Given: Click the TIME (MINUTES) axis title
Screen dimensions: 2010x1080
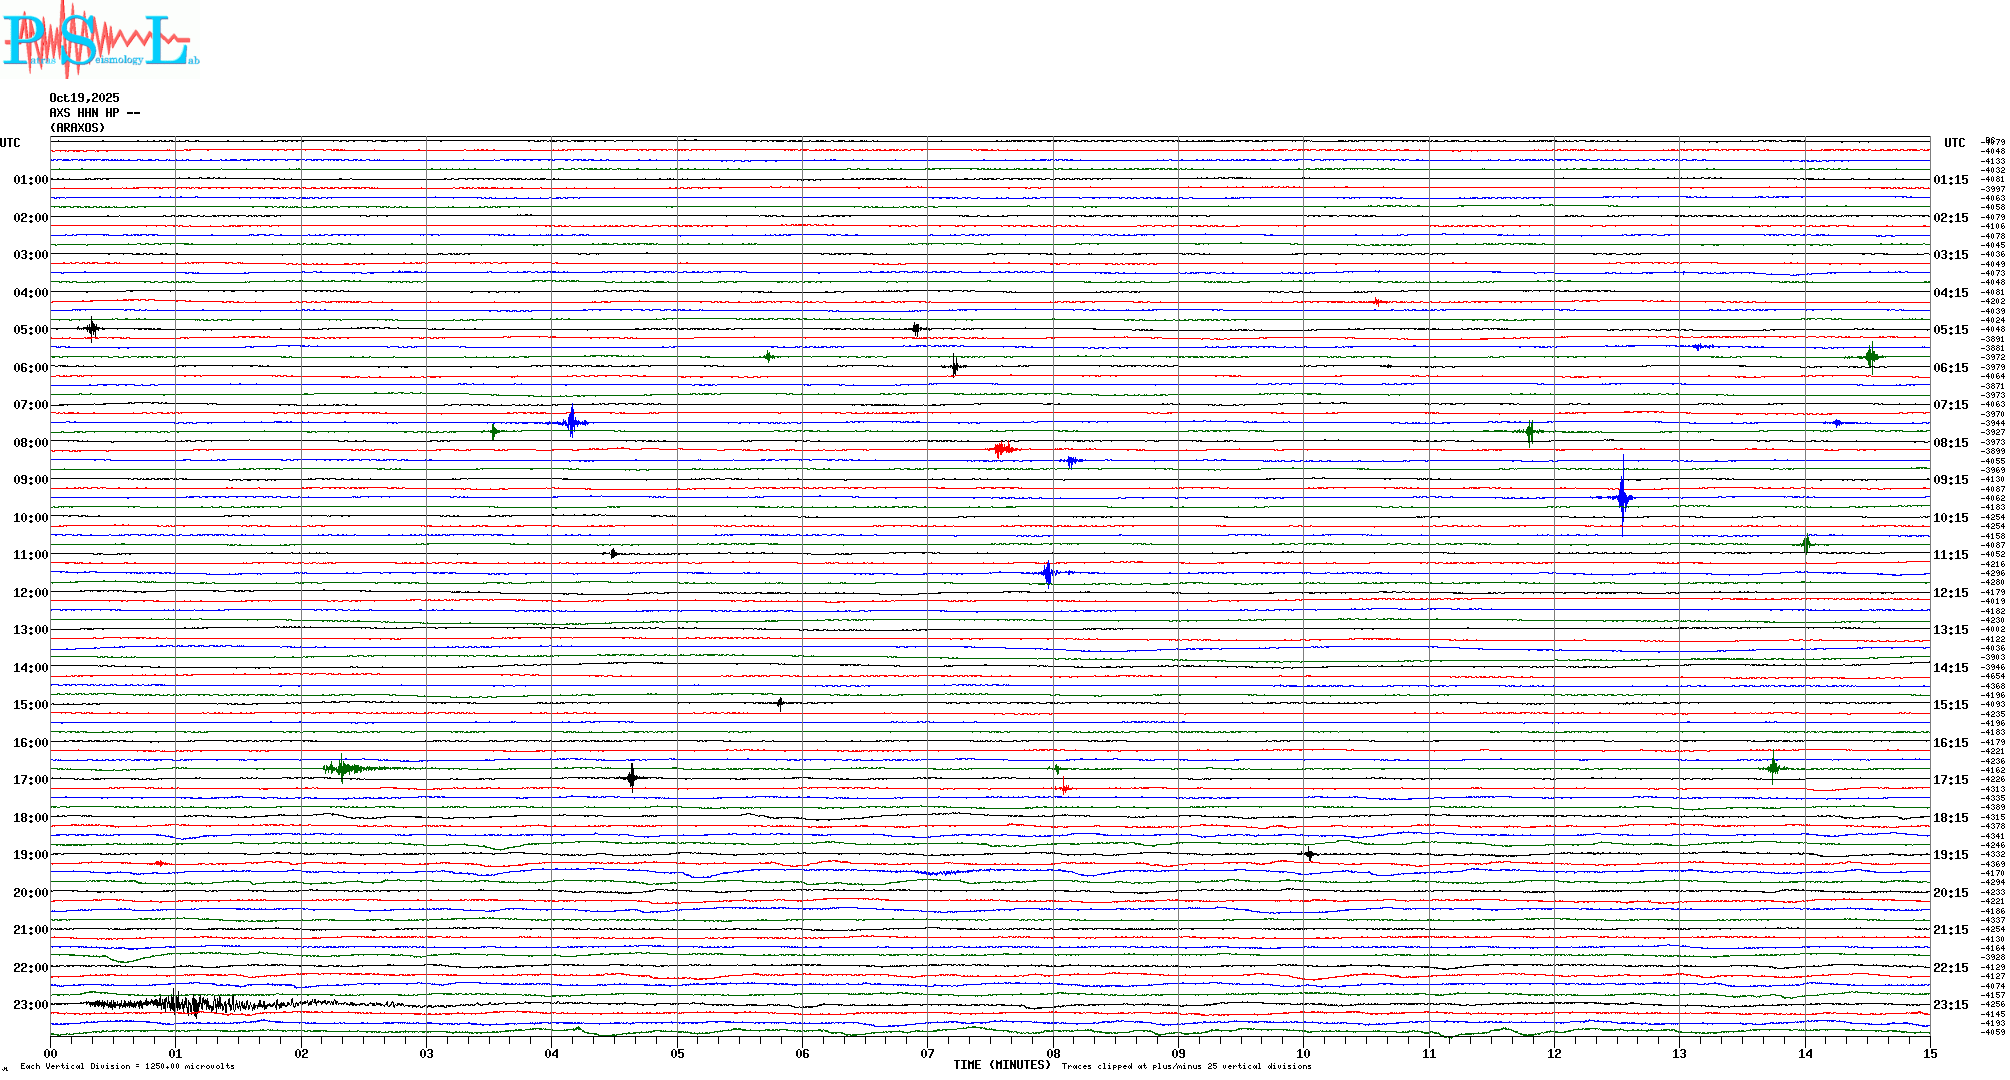Looking at the screenshot, I should coord(1001,1065).
